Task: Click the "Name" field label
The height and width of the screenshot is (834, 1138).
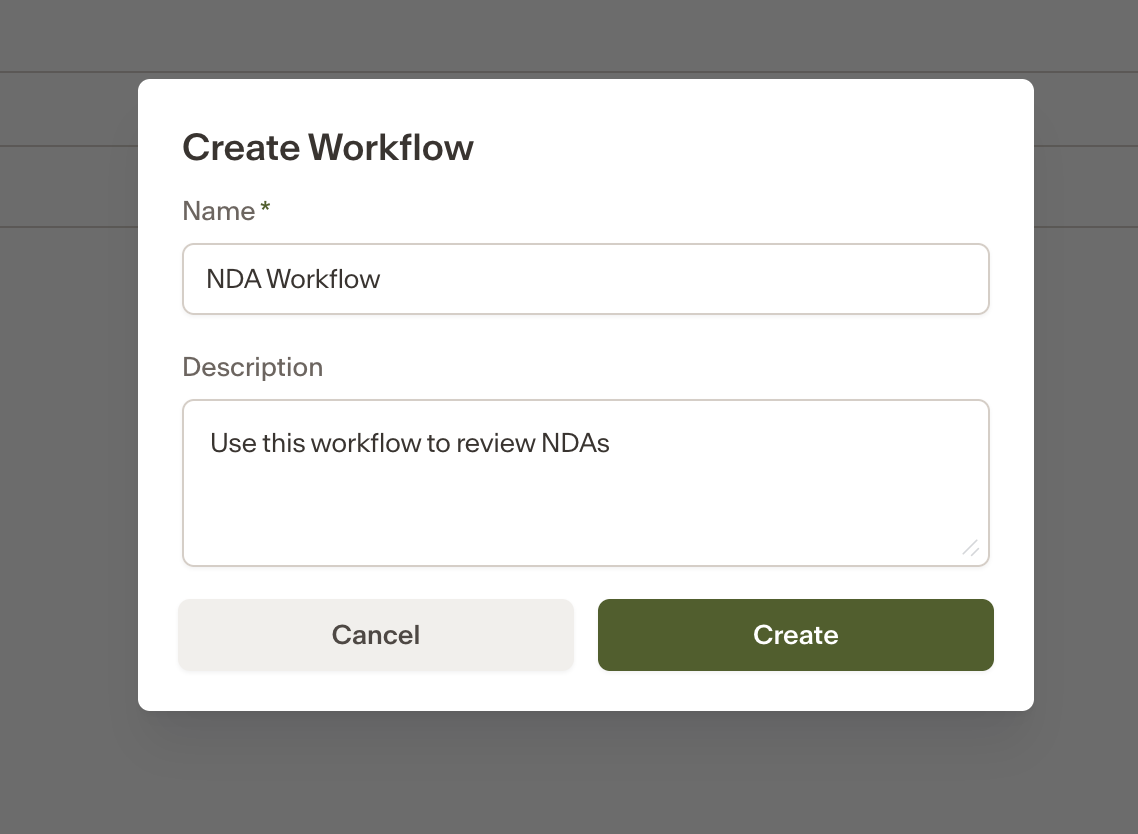Action: coord(218,210)
